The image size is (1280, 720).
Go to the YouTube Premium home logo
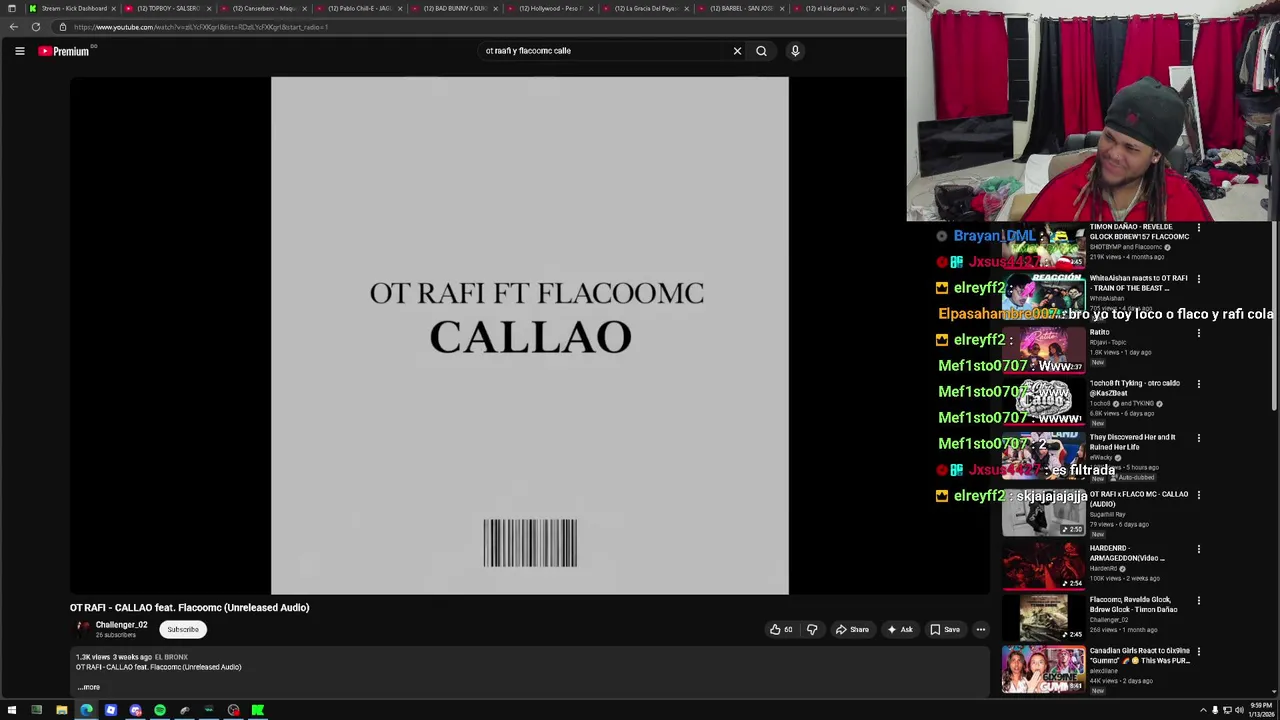tap(65, 51)
